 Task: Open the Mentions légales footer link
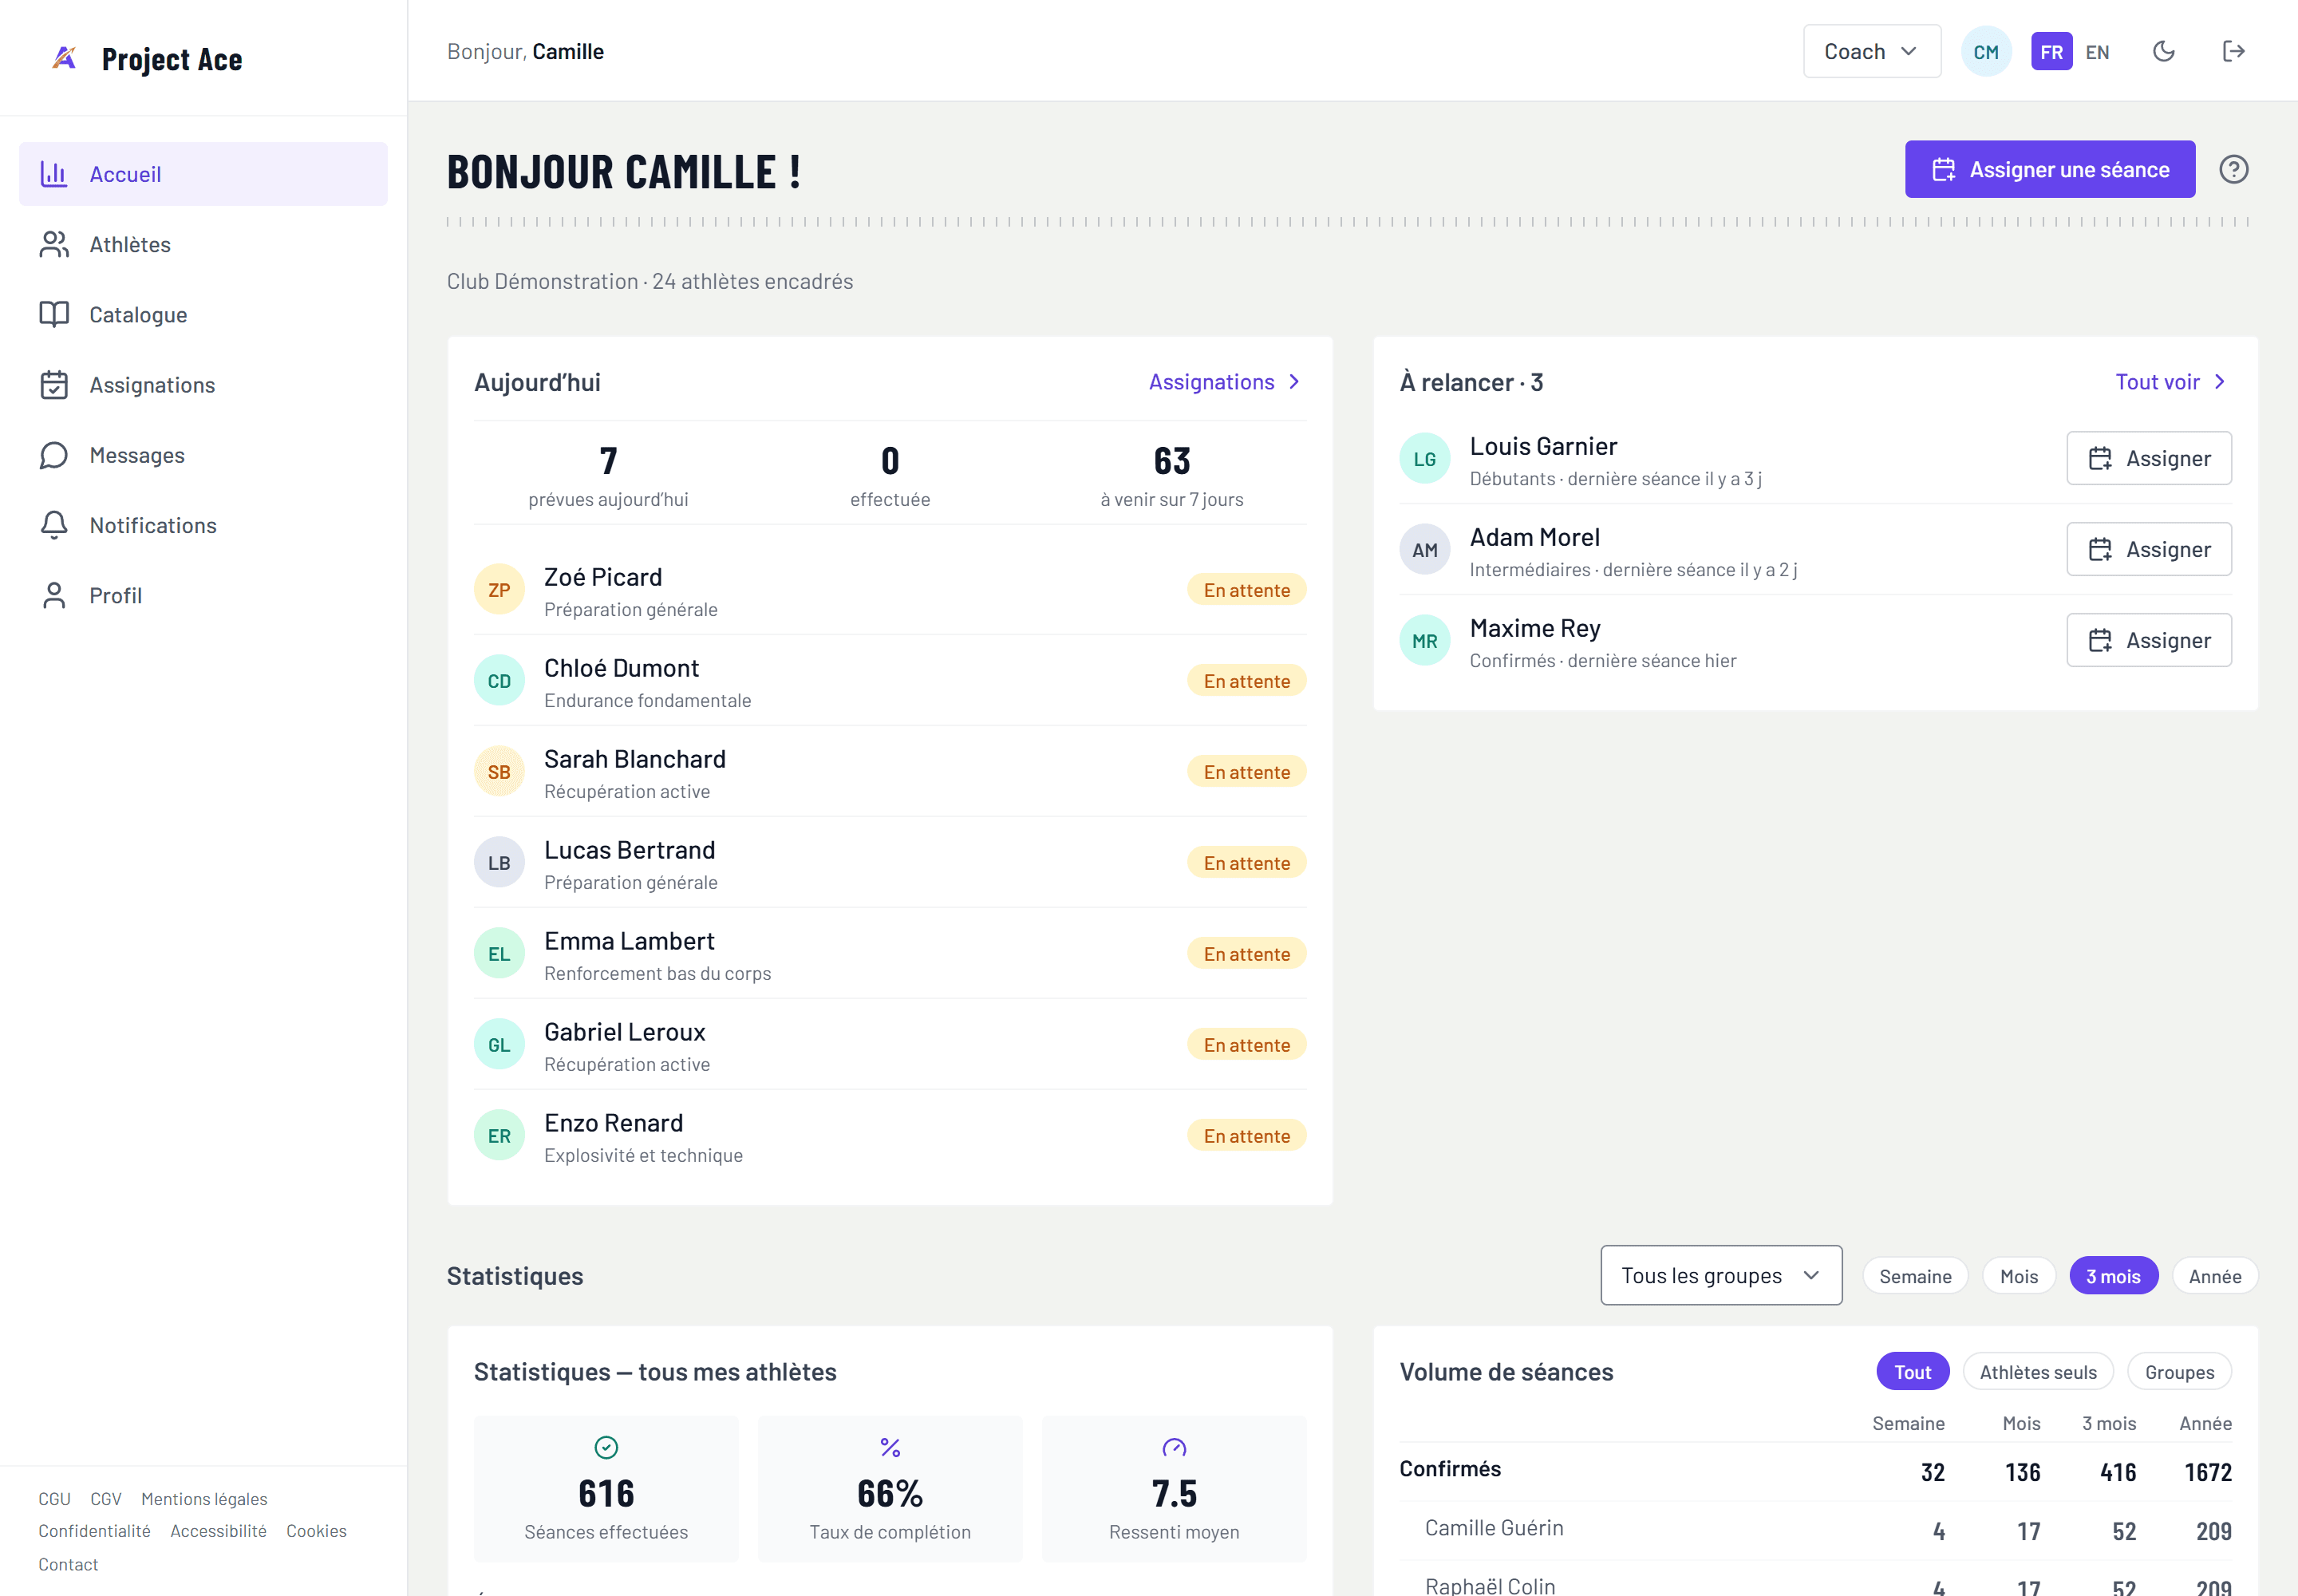point(204,1498)
